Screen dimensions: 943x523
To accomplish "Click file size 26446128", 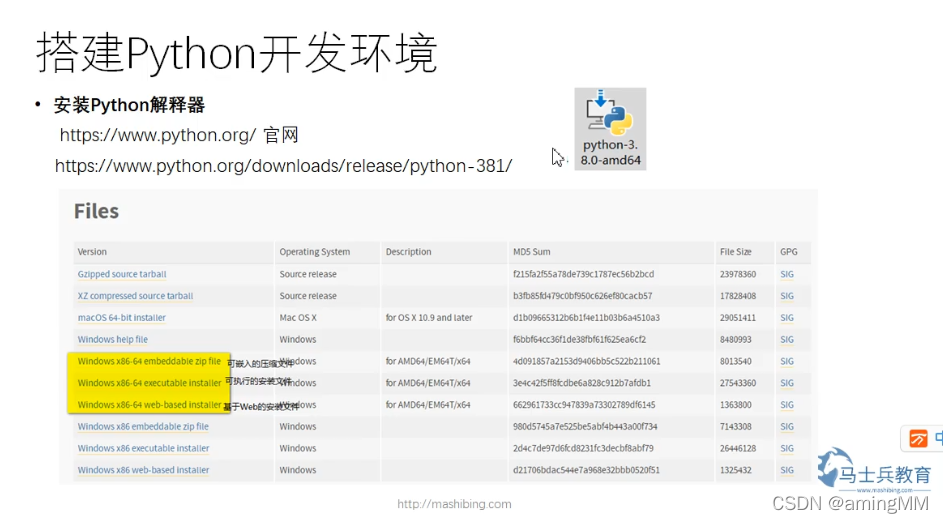I will click(x=738, y=448).
